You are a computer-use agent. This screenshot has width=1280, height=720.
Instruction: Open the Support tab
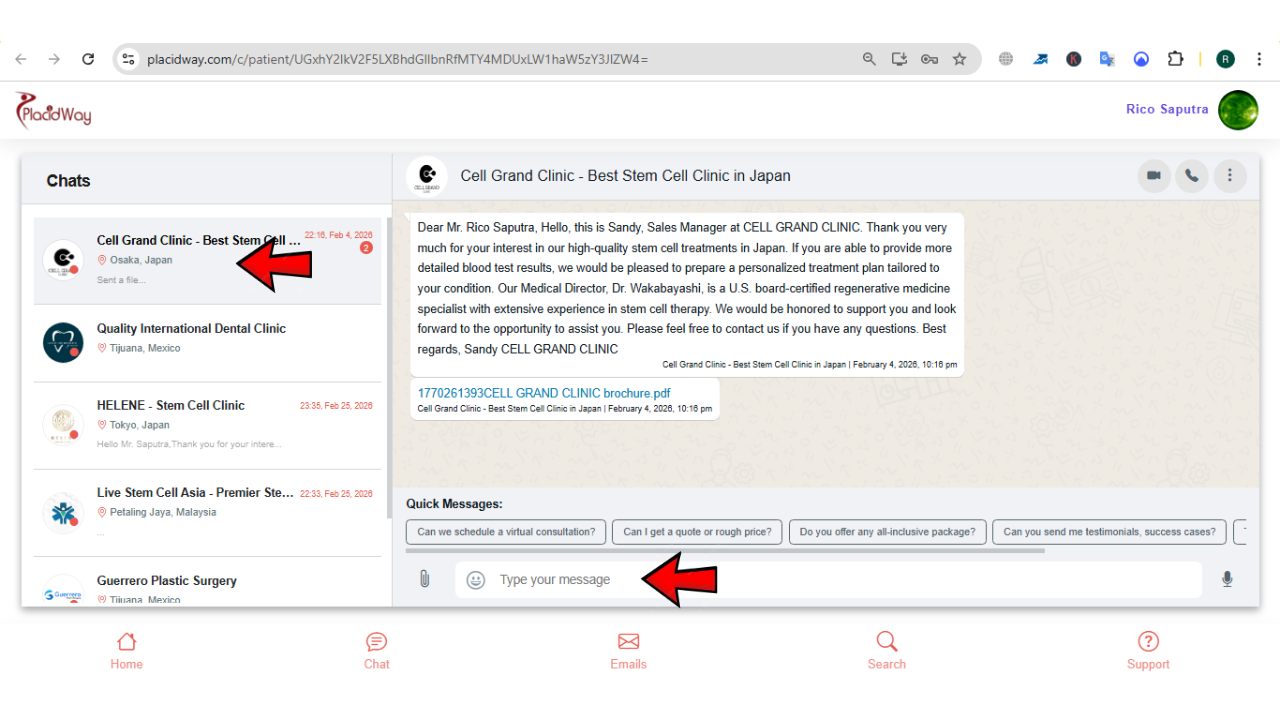(1148, 651)
